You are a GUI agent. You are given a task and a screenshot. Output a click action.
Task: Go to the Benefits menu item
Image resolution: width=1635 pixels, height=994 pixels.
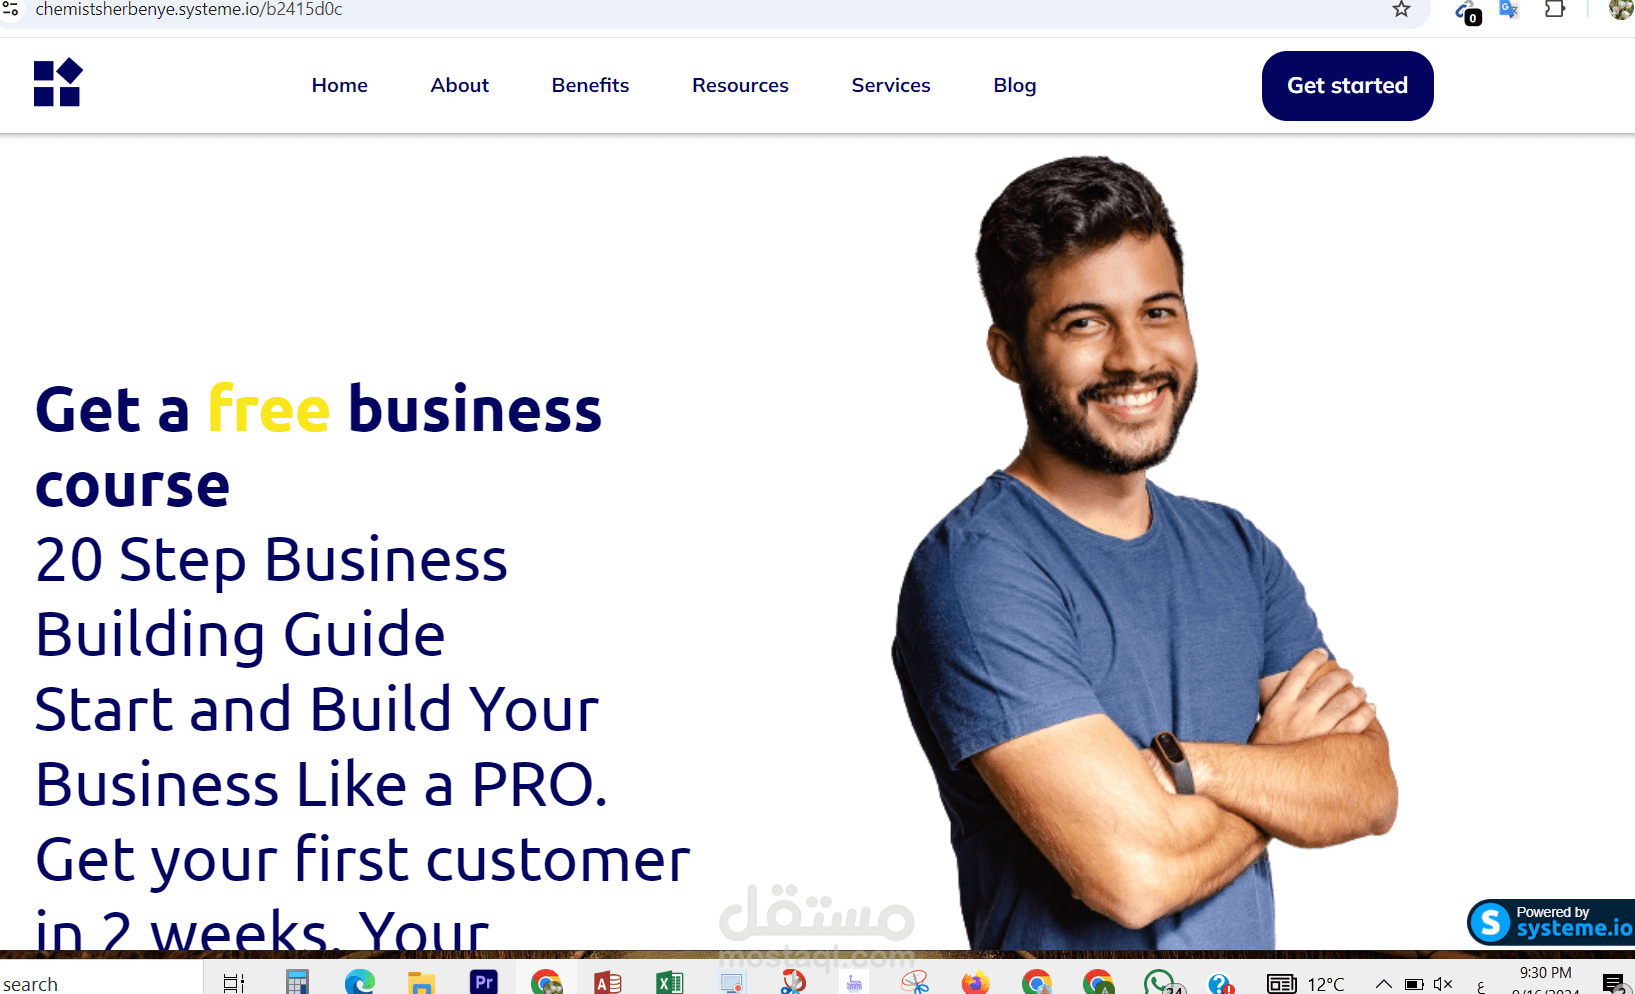[590, 86]
